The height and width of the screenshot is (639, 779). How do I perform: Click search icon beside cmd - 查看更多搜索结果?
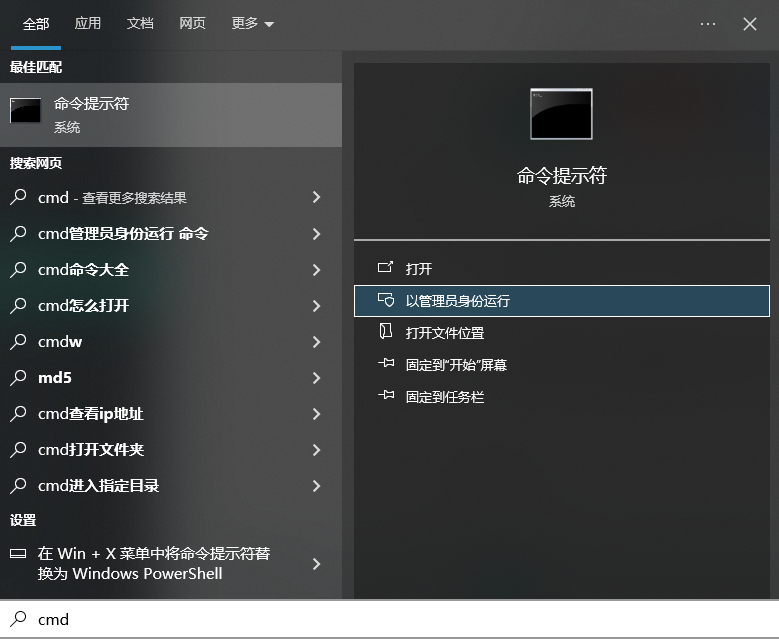click(18, 197)
